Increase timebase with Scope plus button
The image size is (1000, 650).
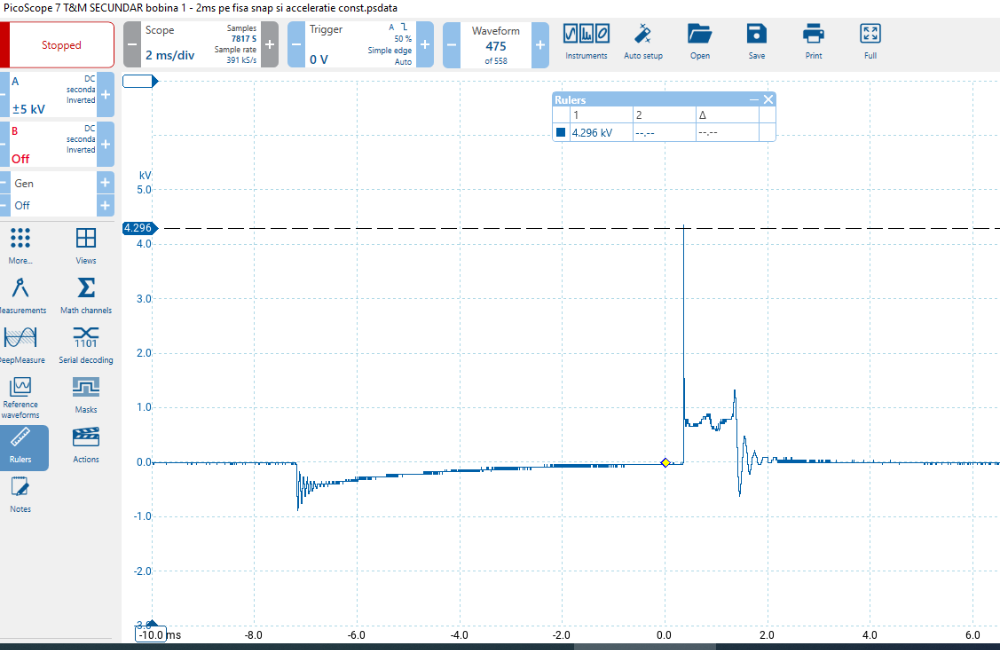click(270, 45)
